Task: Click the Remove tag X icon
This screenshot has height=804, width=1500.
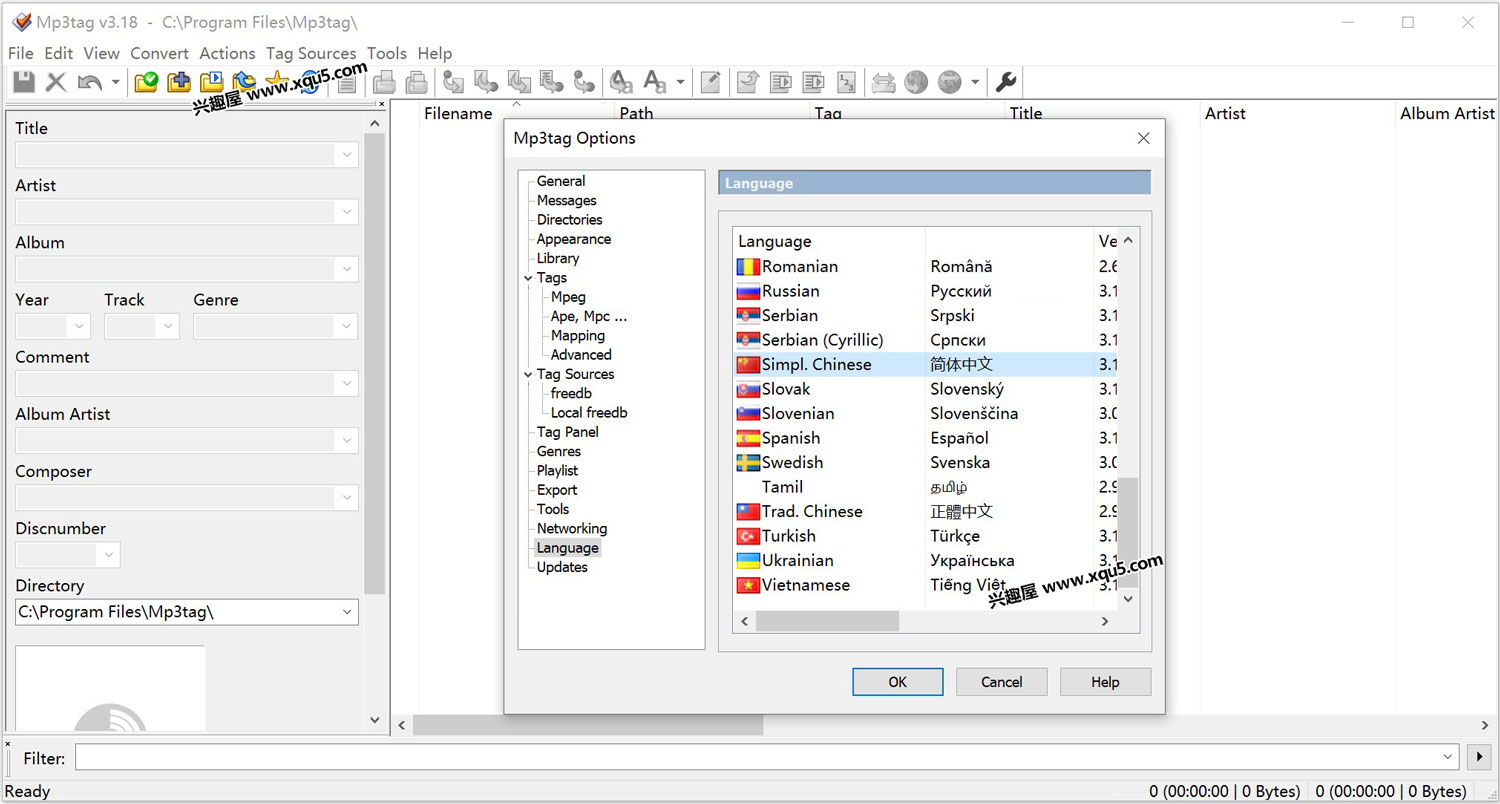Action: tap(56, 82)
